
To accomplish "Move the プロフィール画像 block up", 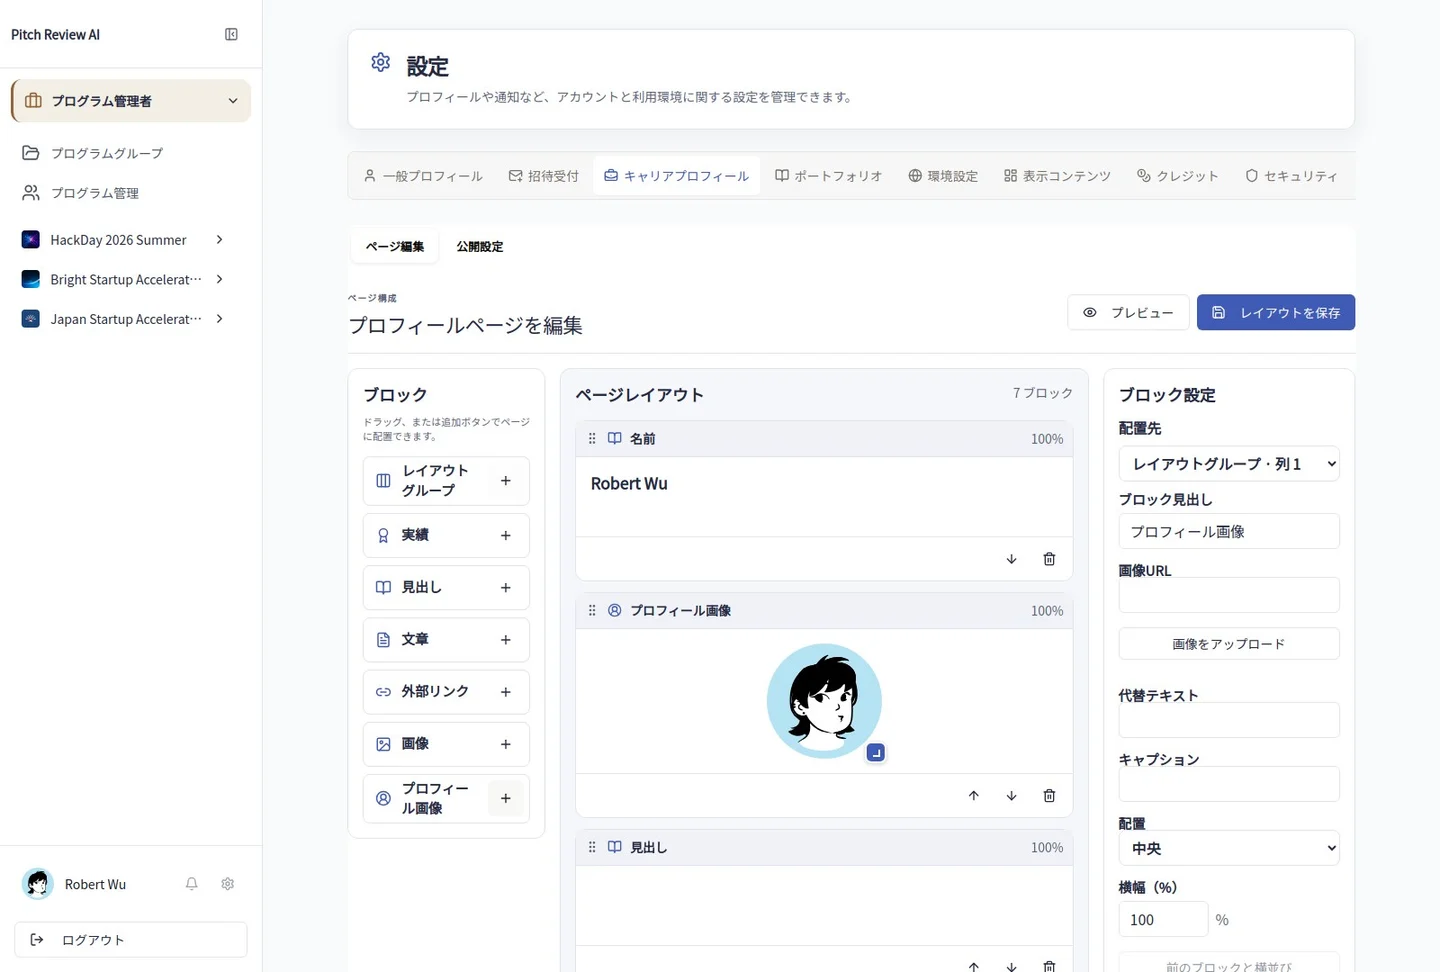I will click(x=973, y=796).
